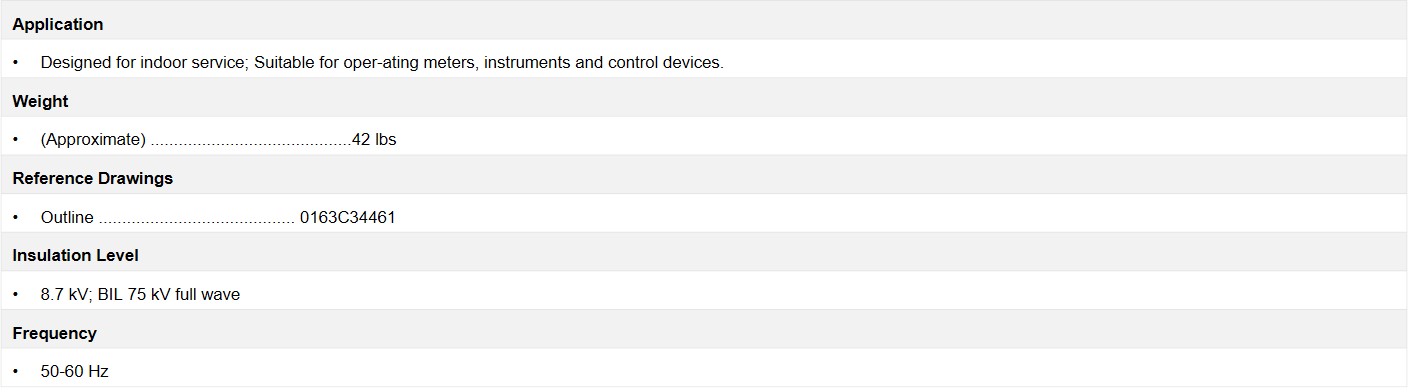Image resolution: width=1408 pixels, height=392 pixels.
Task: Click the bullet next to the weight entry
Action: [x=16, y=140]
